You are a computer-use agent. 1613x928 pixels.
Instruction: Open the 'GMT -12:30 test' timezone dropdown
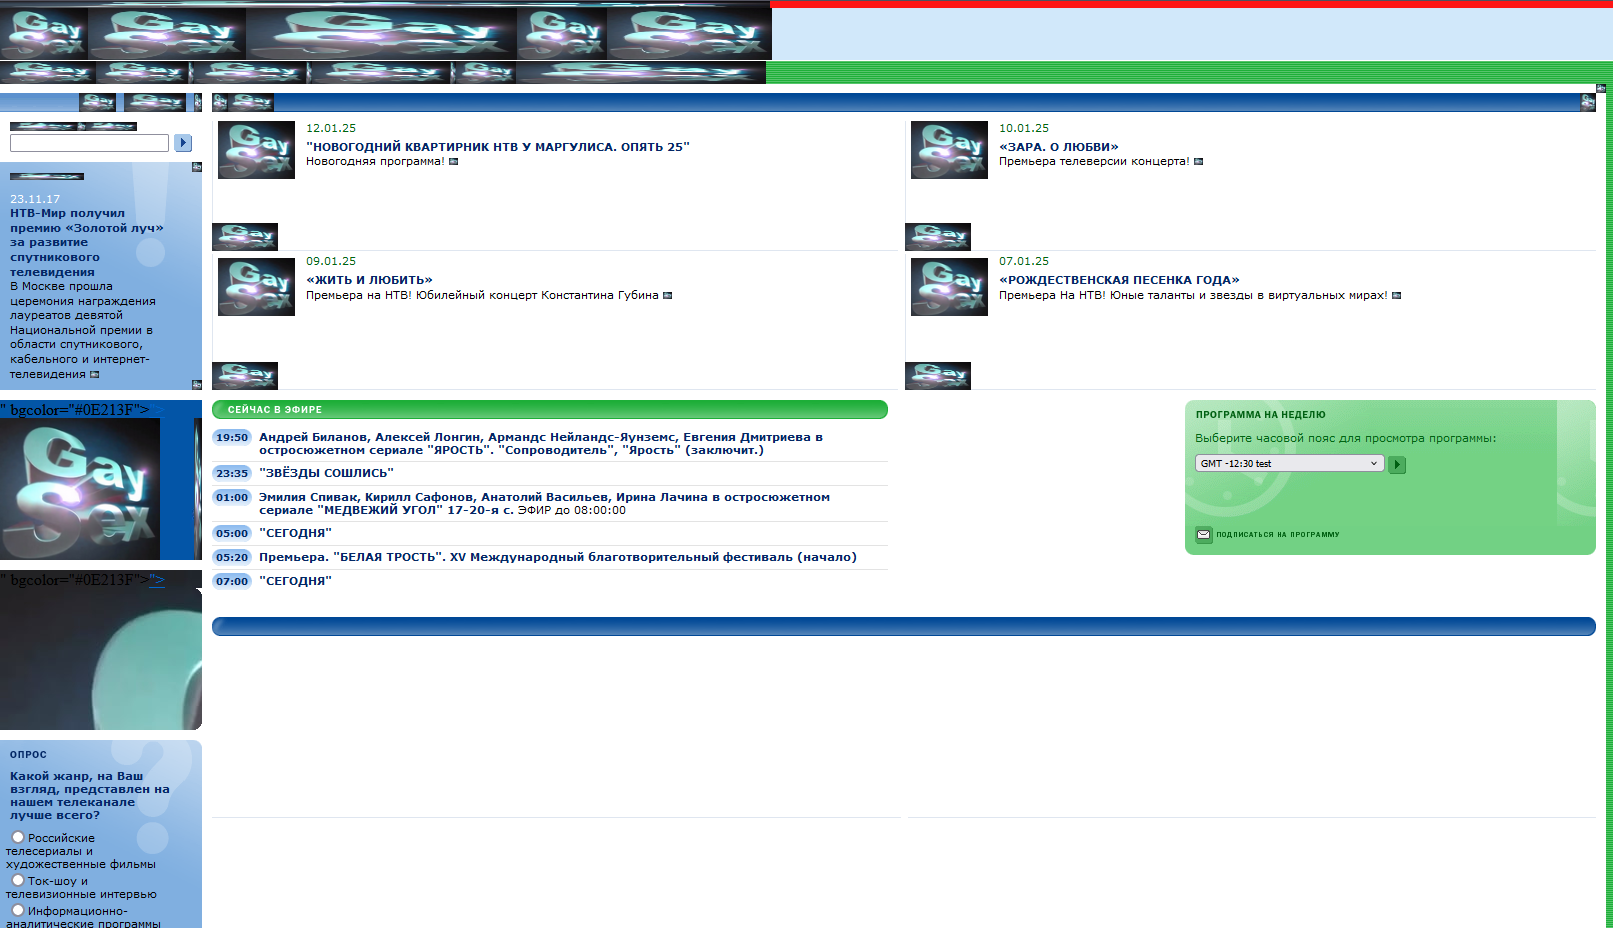click(x=1289, y=463)
